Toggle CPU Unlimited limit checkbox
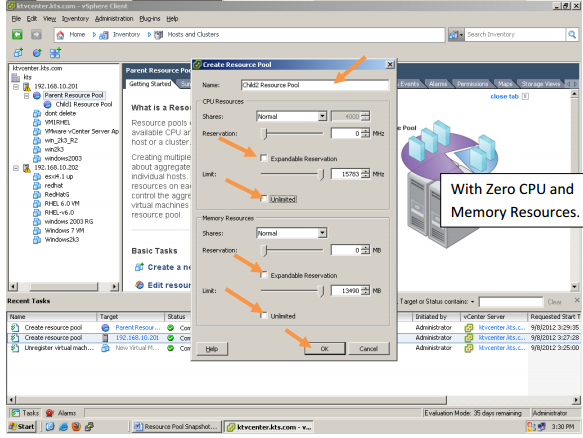The width and height of the screenshot is (583, 438). point(264,199)
